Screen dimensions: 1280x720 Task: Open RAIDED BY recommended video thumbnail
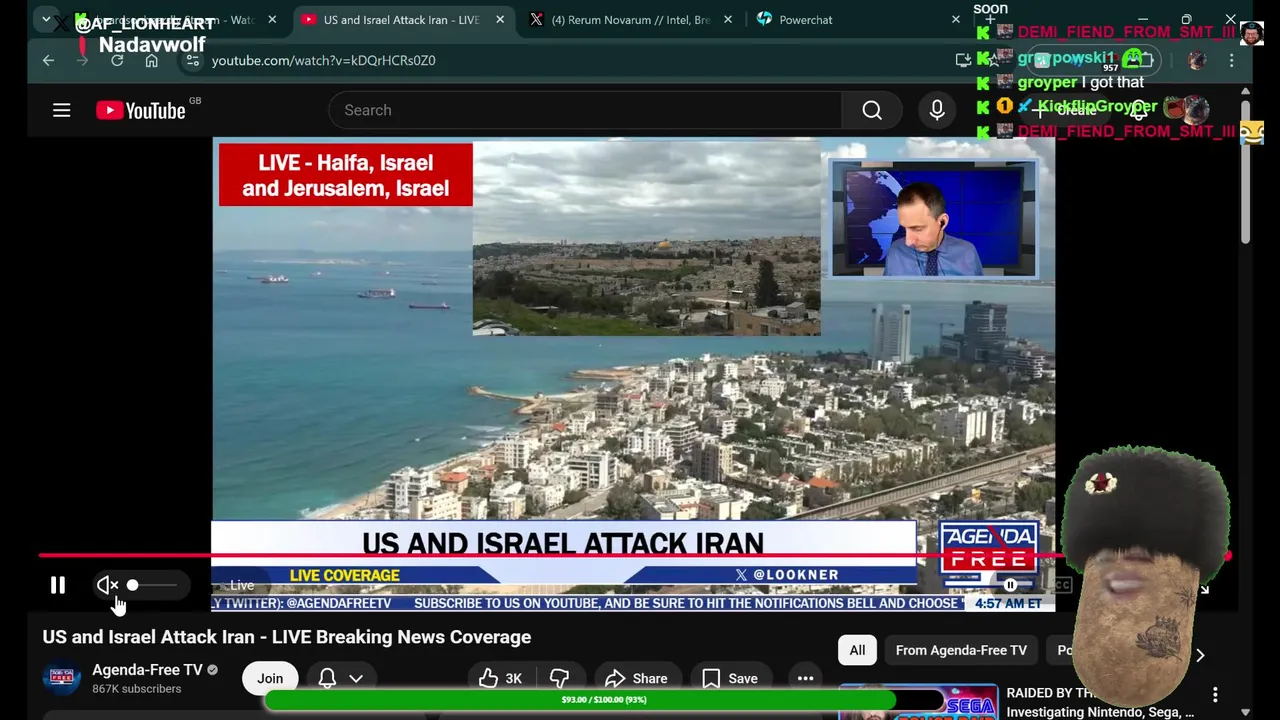(918, 702)
